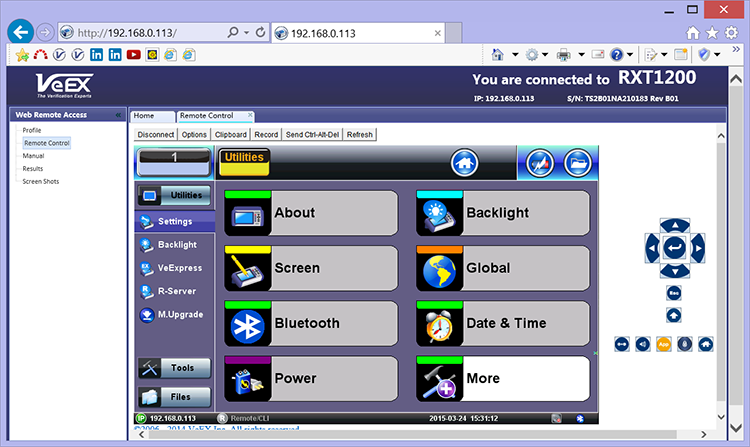This screenshot has width=750, height=447.
Task: Click the up arrow on the directional pad
Action: click(675, 225)
